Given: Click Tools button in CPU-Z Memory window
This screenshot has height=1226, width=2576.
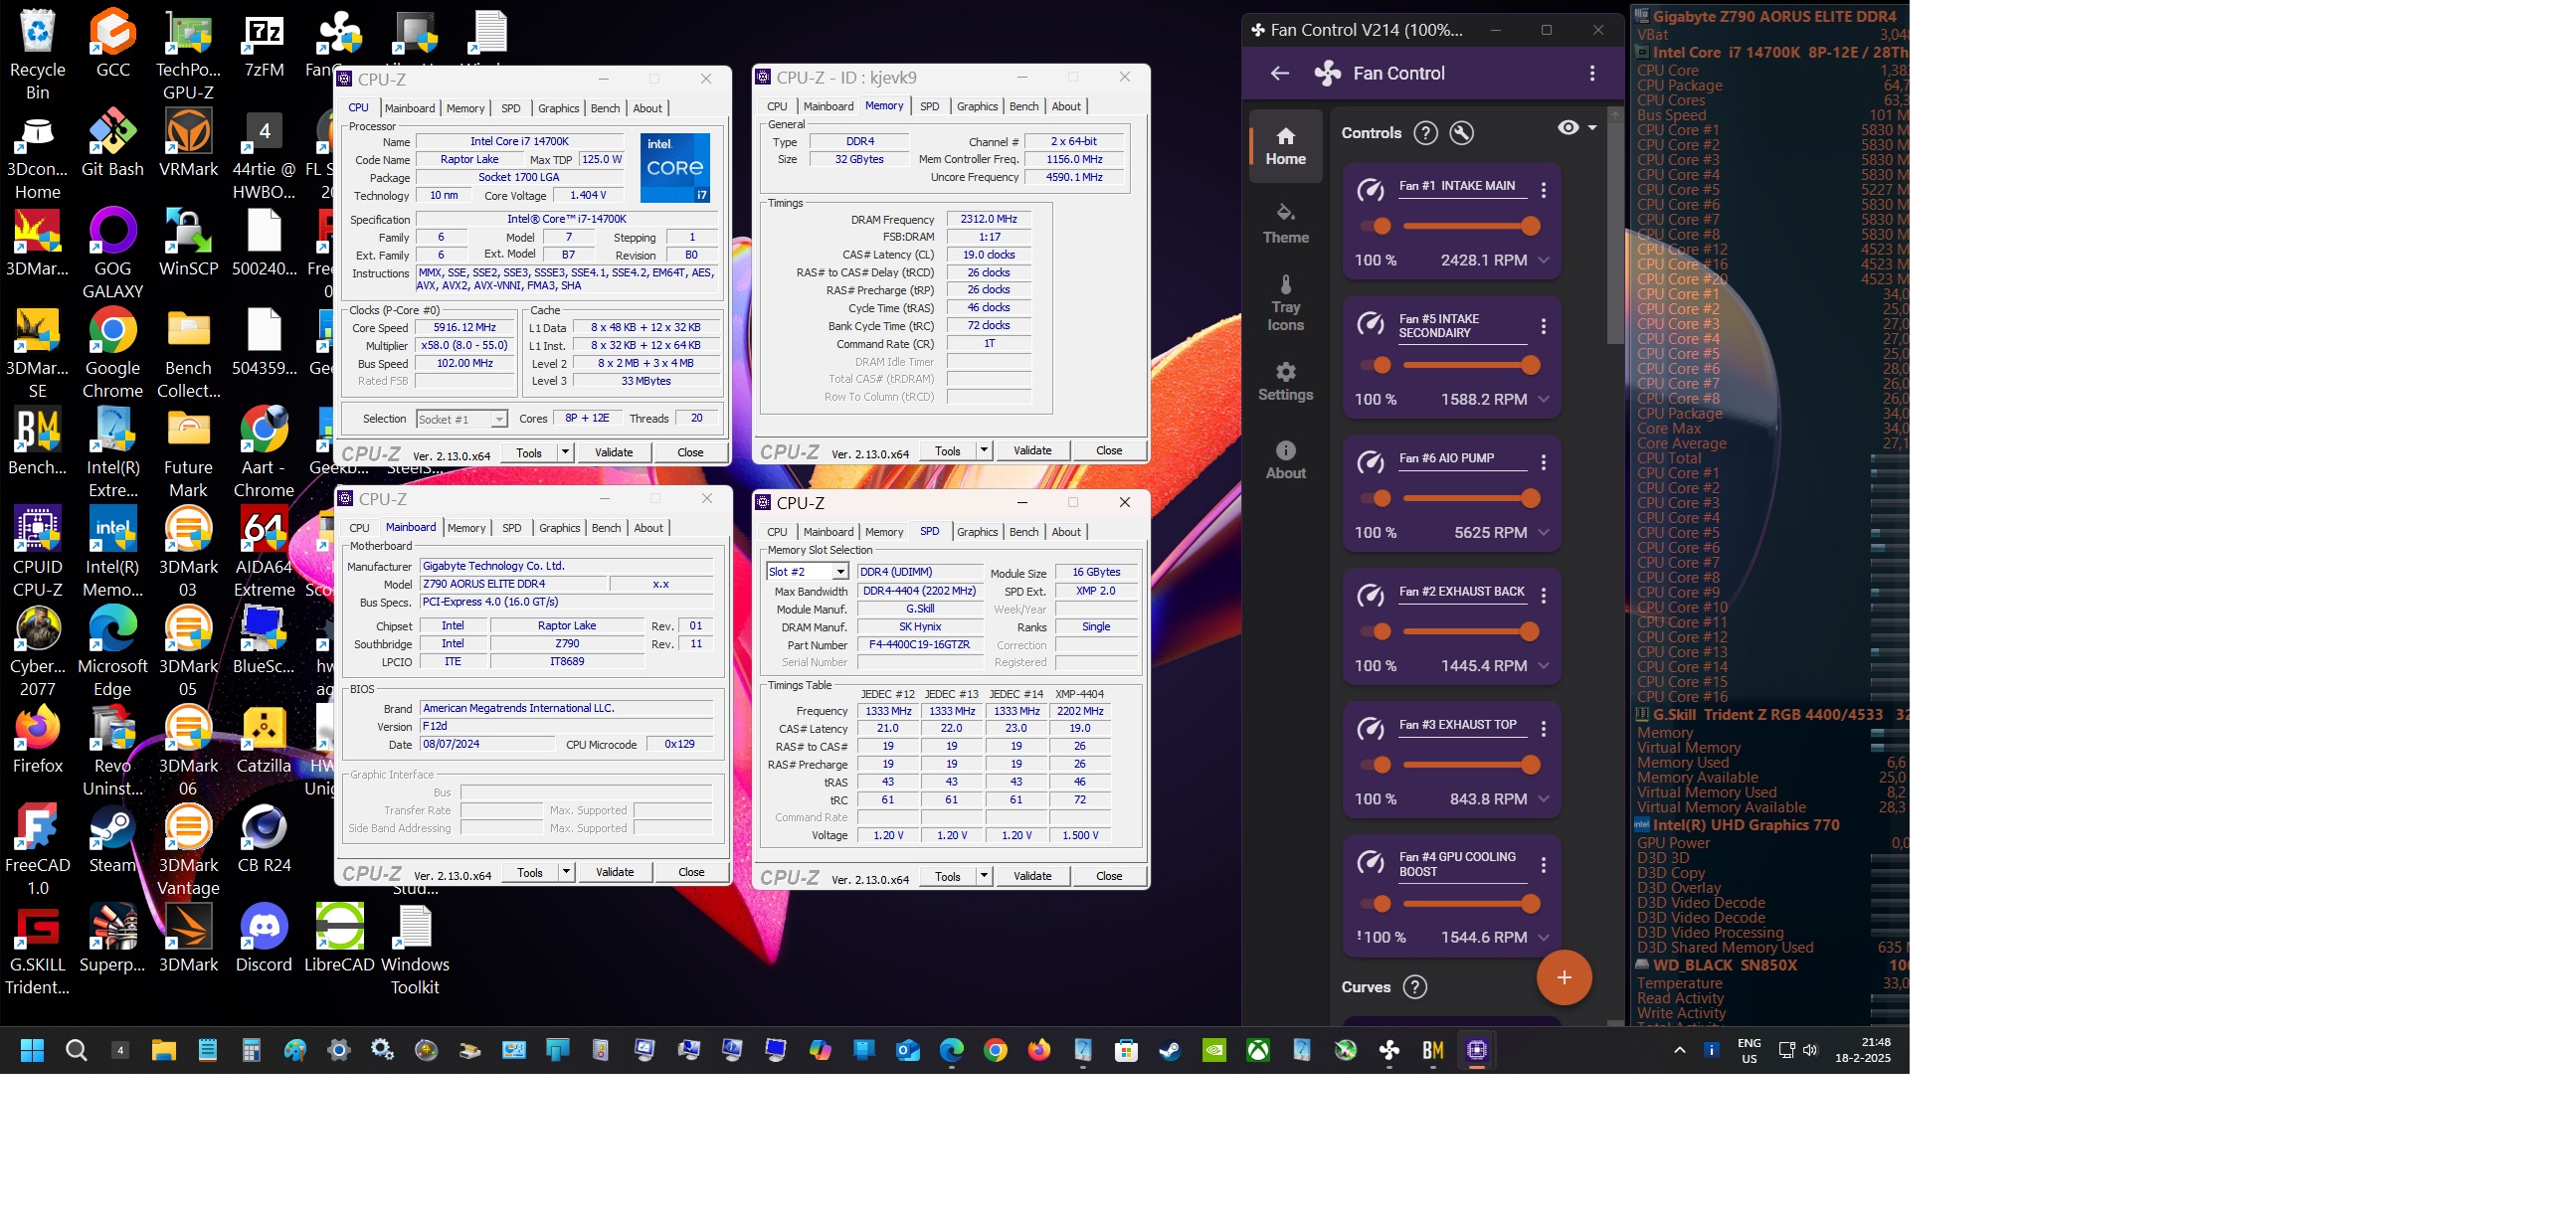Looking at the screenshot, I should 948,450.
